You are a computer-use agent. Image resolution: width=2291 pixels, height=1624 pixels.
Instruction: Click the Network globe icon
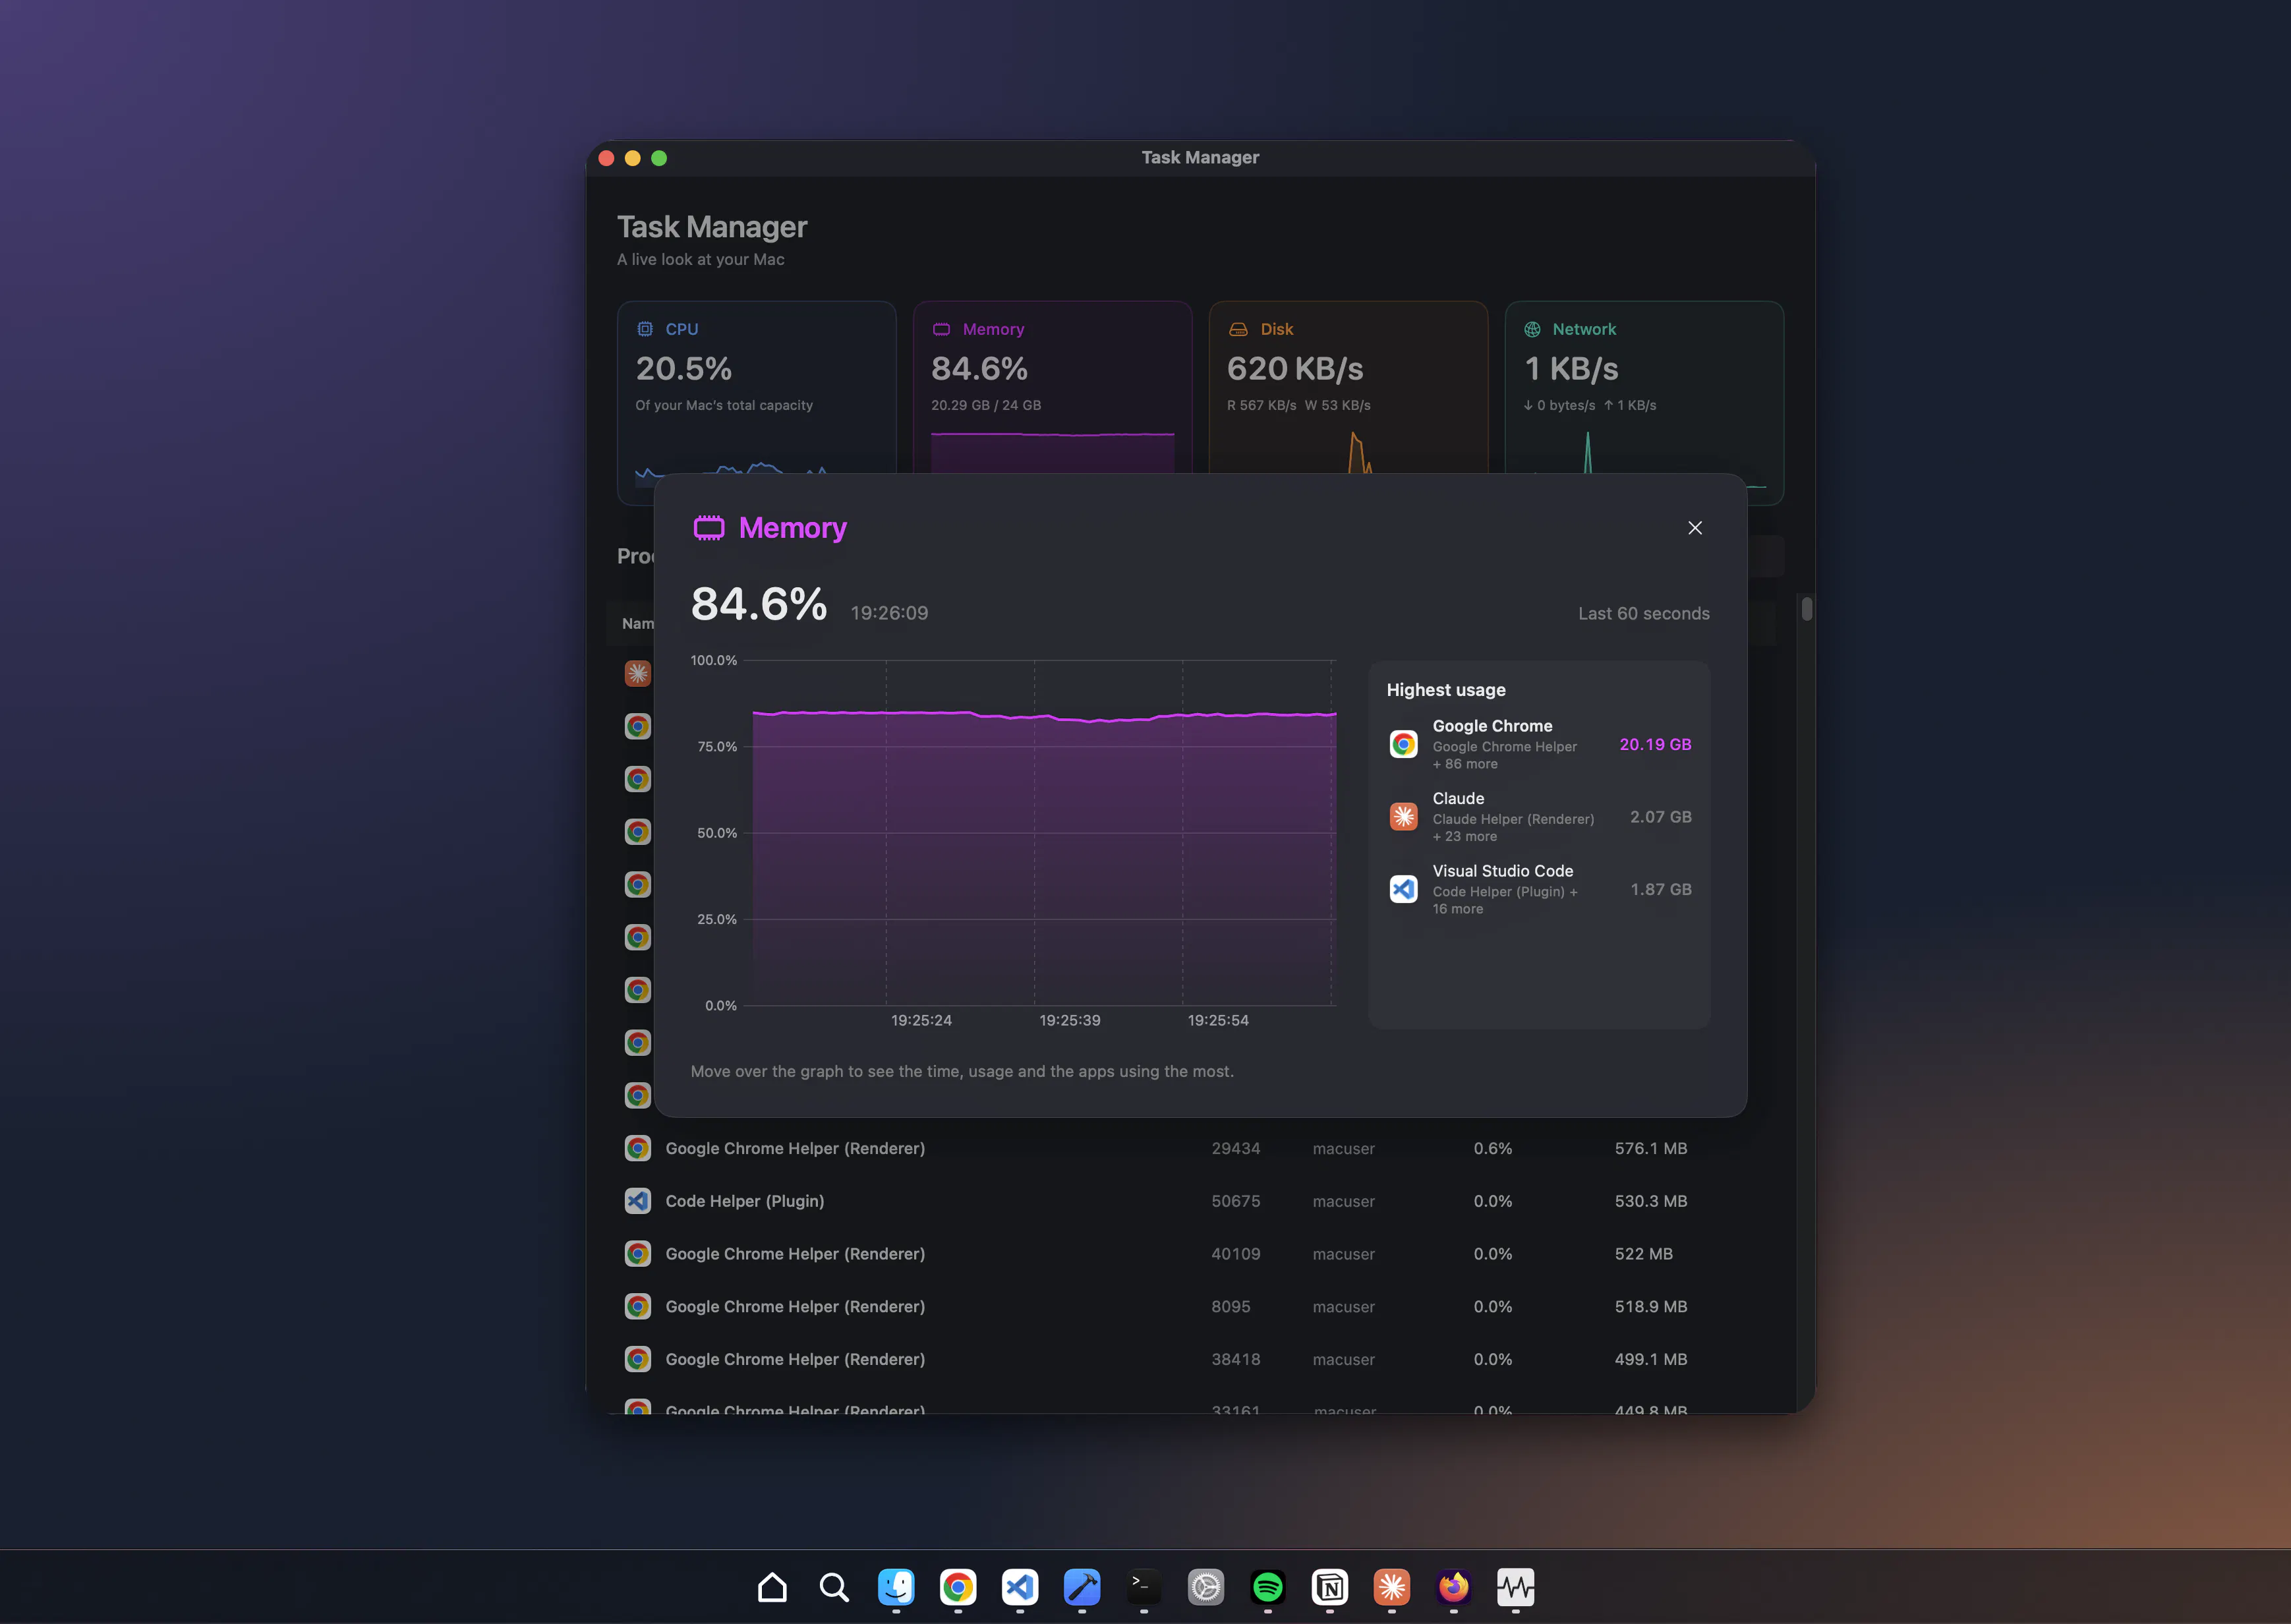[x=1532, y=329]
